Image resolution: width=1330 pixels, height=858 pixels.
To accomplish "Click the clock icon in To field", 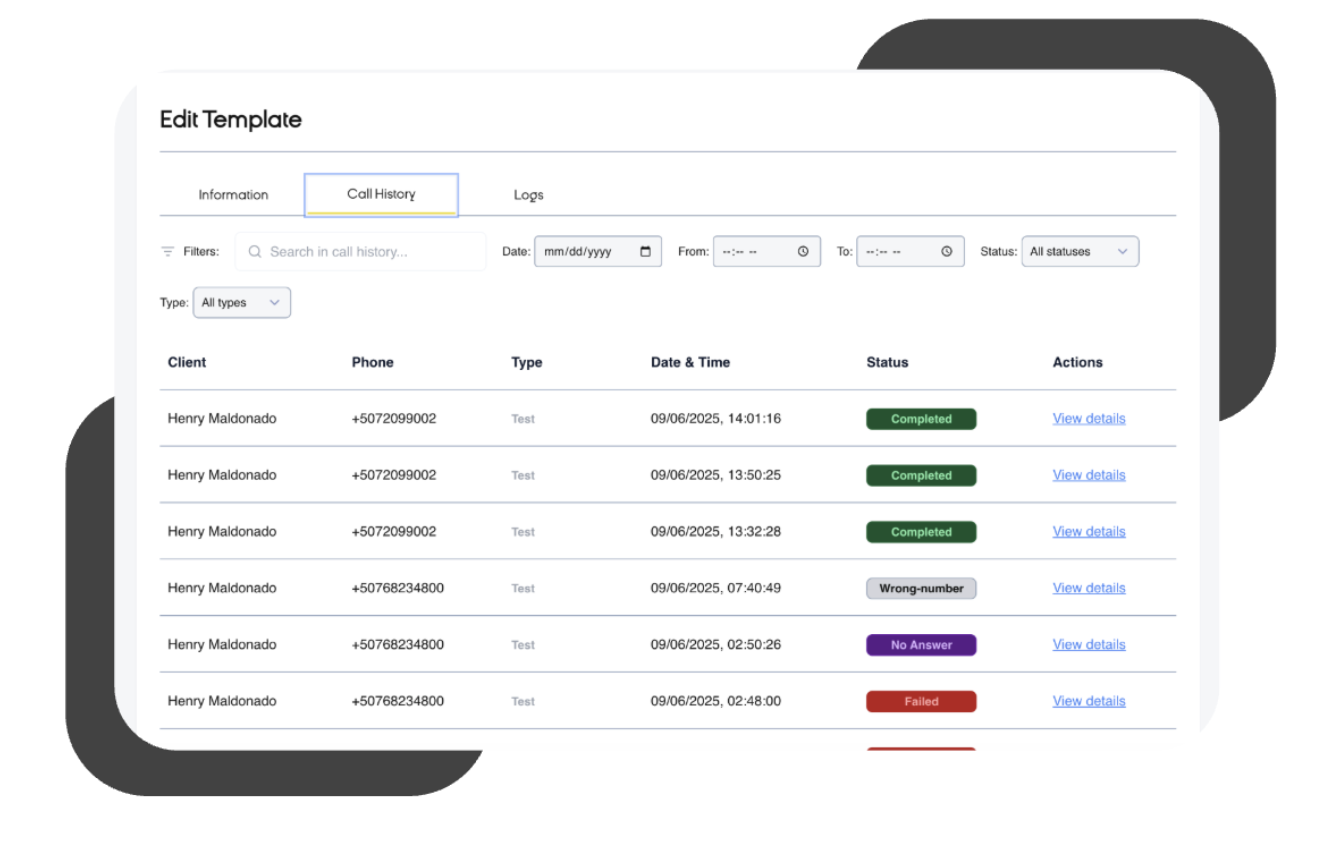I will 946,252.
